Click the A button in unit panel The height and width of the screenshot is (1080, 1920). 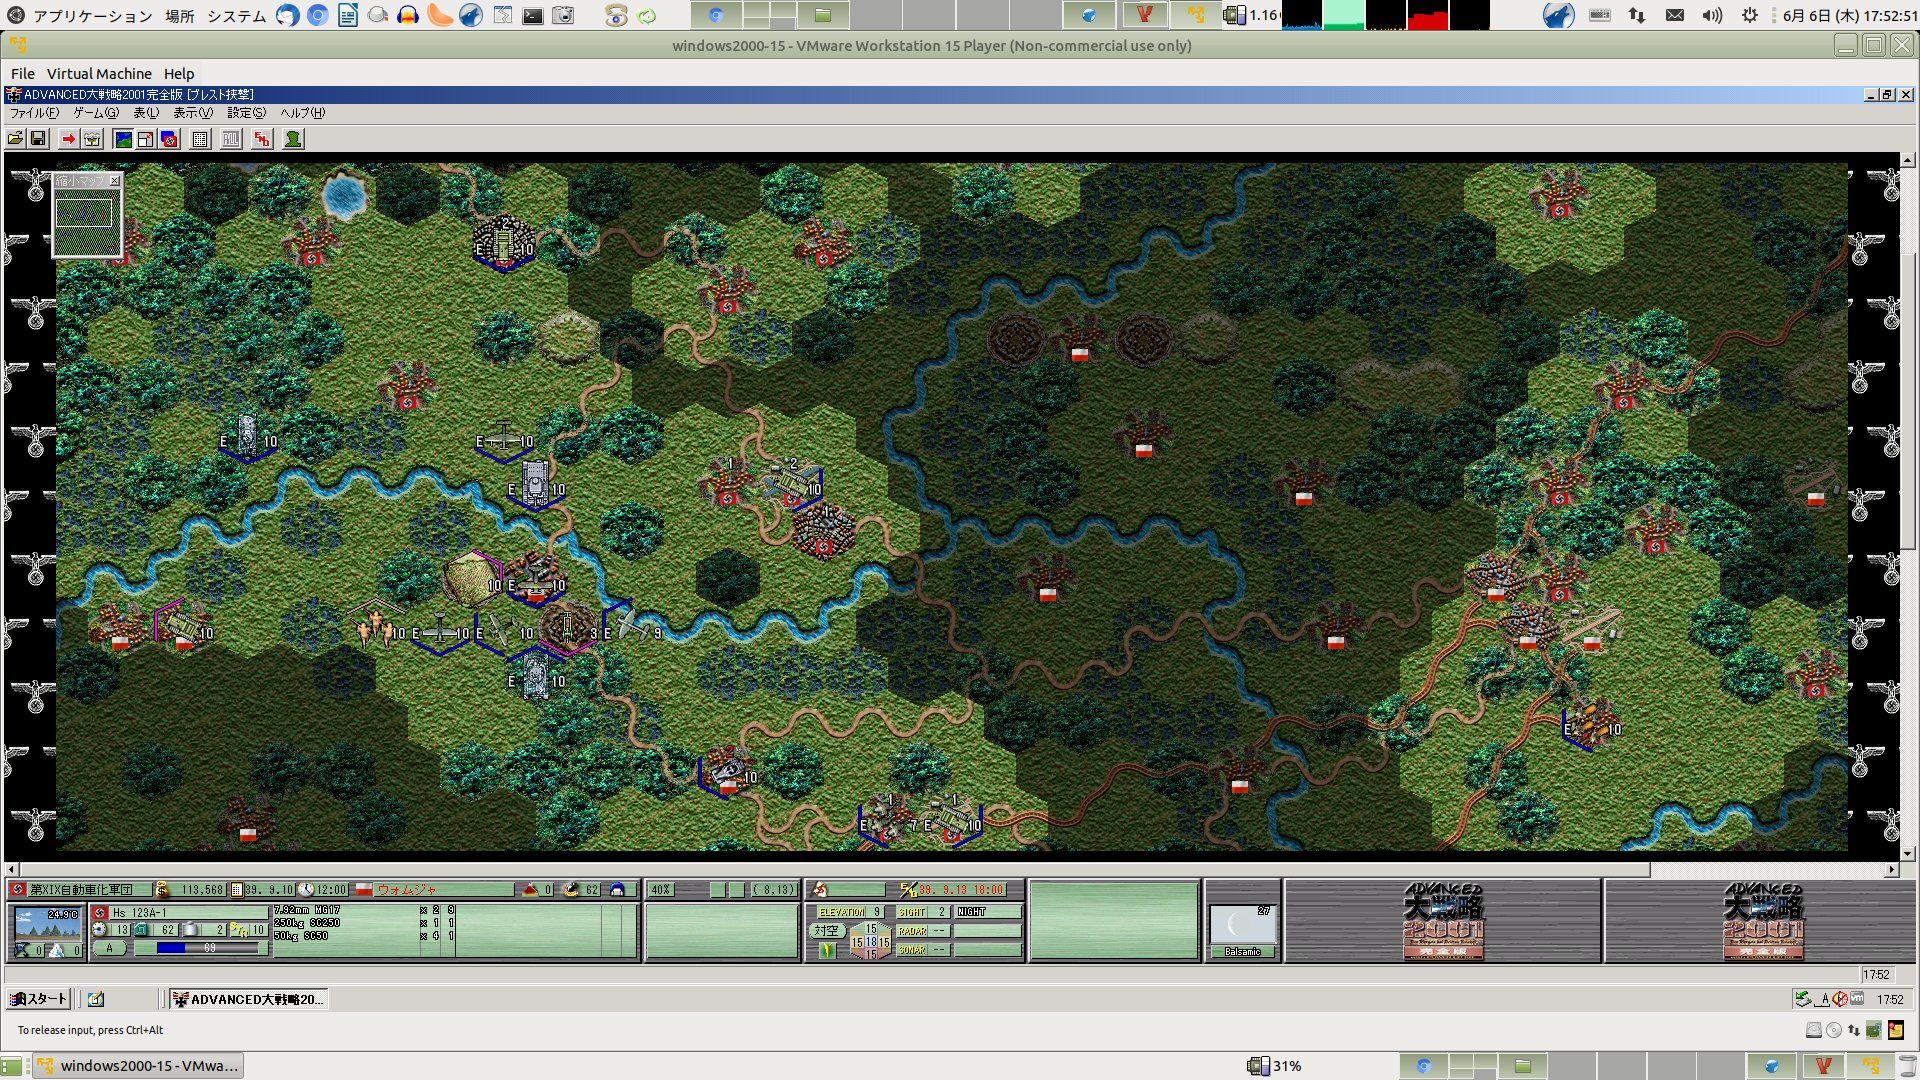point(110,948)
